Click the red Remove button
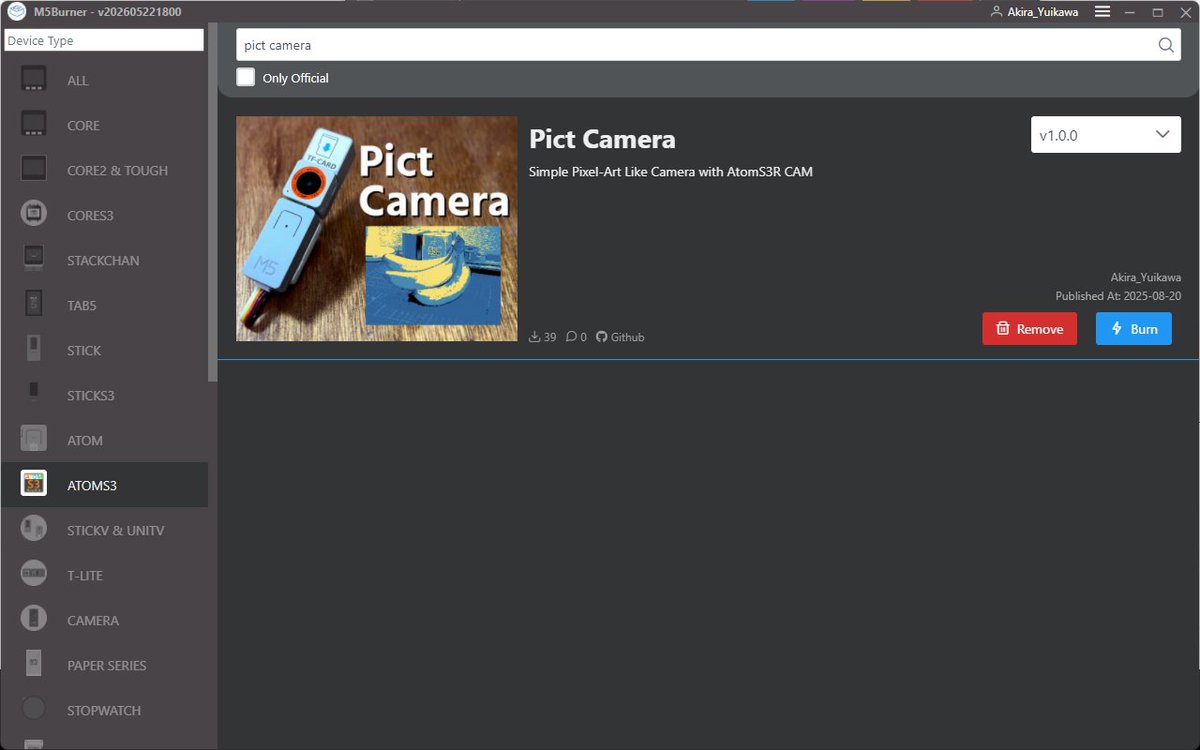The image size is (1200, 750). [x=1030, y=328]
